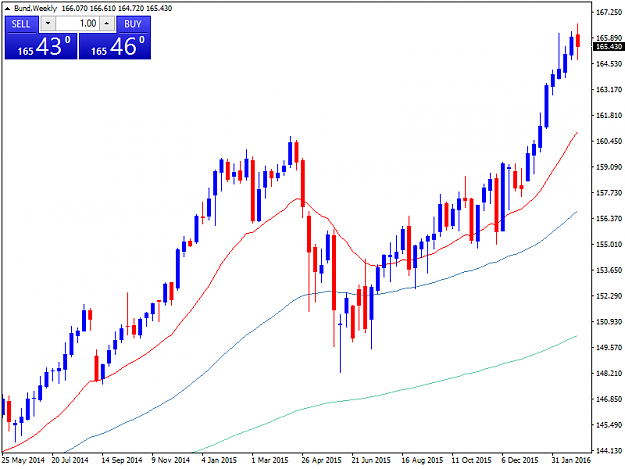Click the 144.130 price scale label
625x469 pixels.
click(x=609, y=451)
